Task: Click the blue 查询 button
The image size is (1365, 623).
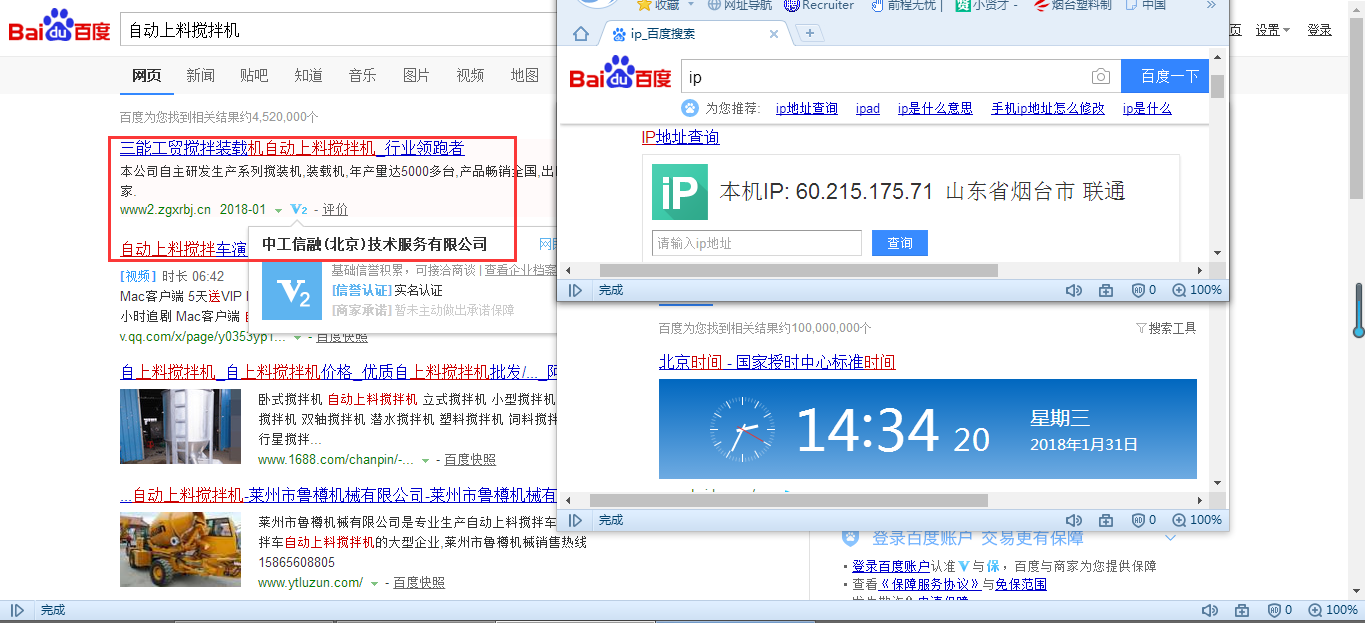Action: [900, 243]
